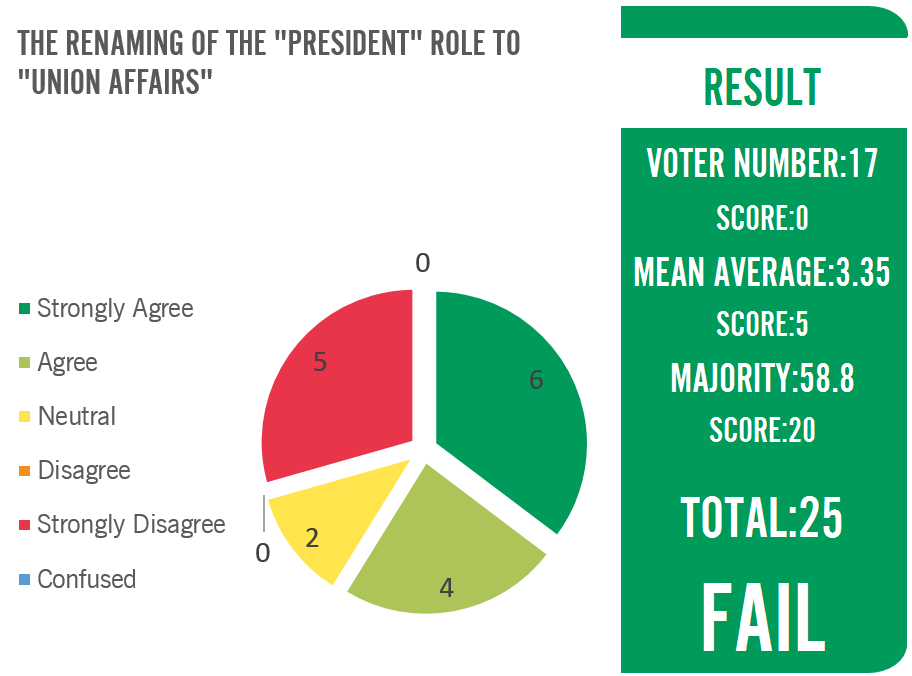
Task: Select the red pie slice labeled 5
Action: [340, 380]
